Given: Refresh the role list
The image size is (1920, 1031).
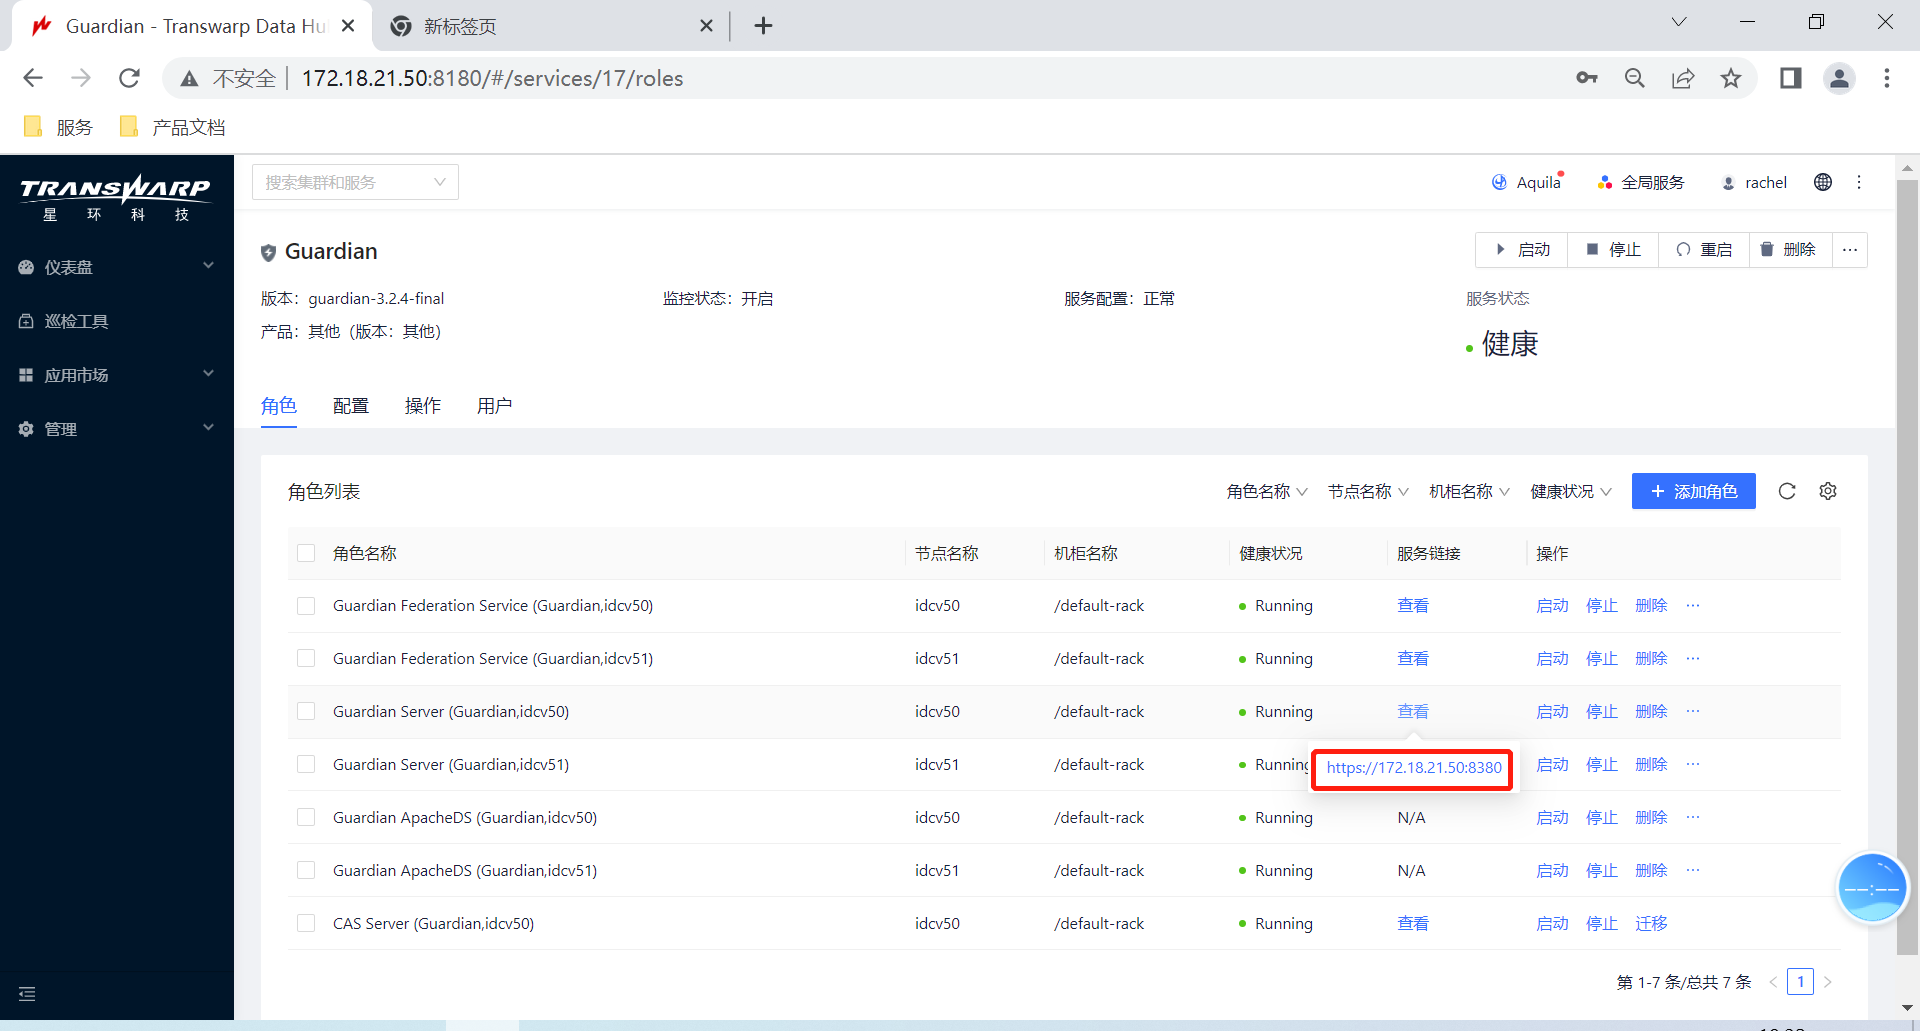Looking at the screenshot, I should tap(1787, 491).
